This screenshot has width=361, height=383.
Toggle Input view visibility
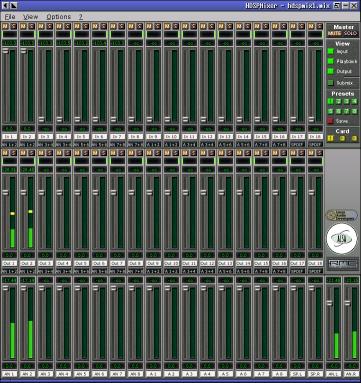click(x=331, y=51)
